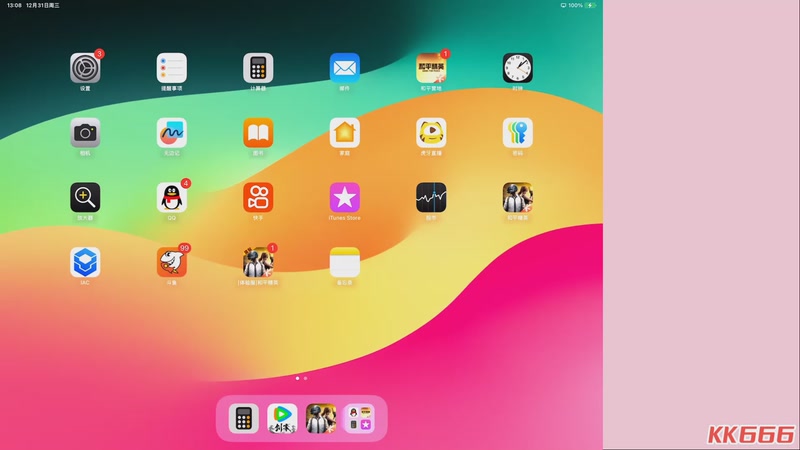
Task: Tap the 13:08 time in status bar
Action: point(14,5)
